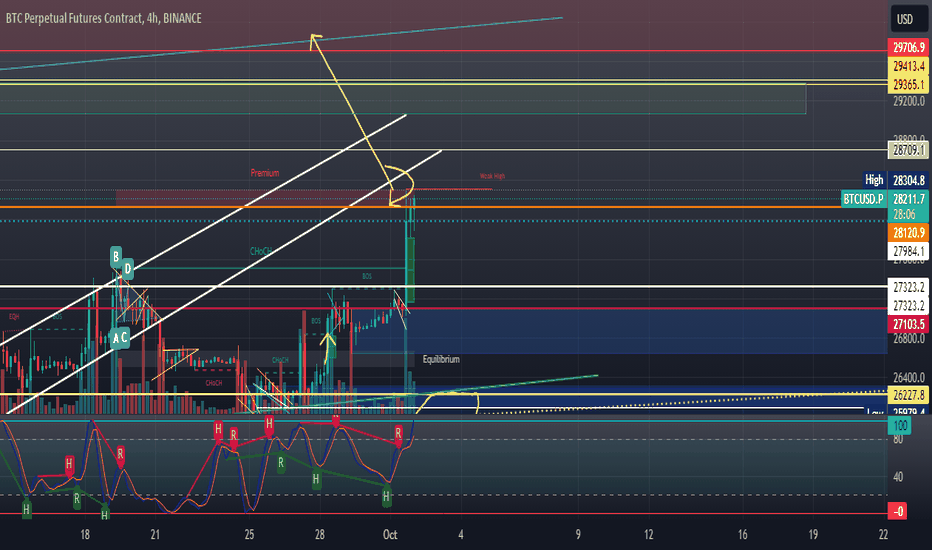Click the Weak High label

(x=492, y=176)
